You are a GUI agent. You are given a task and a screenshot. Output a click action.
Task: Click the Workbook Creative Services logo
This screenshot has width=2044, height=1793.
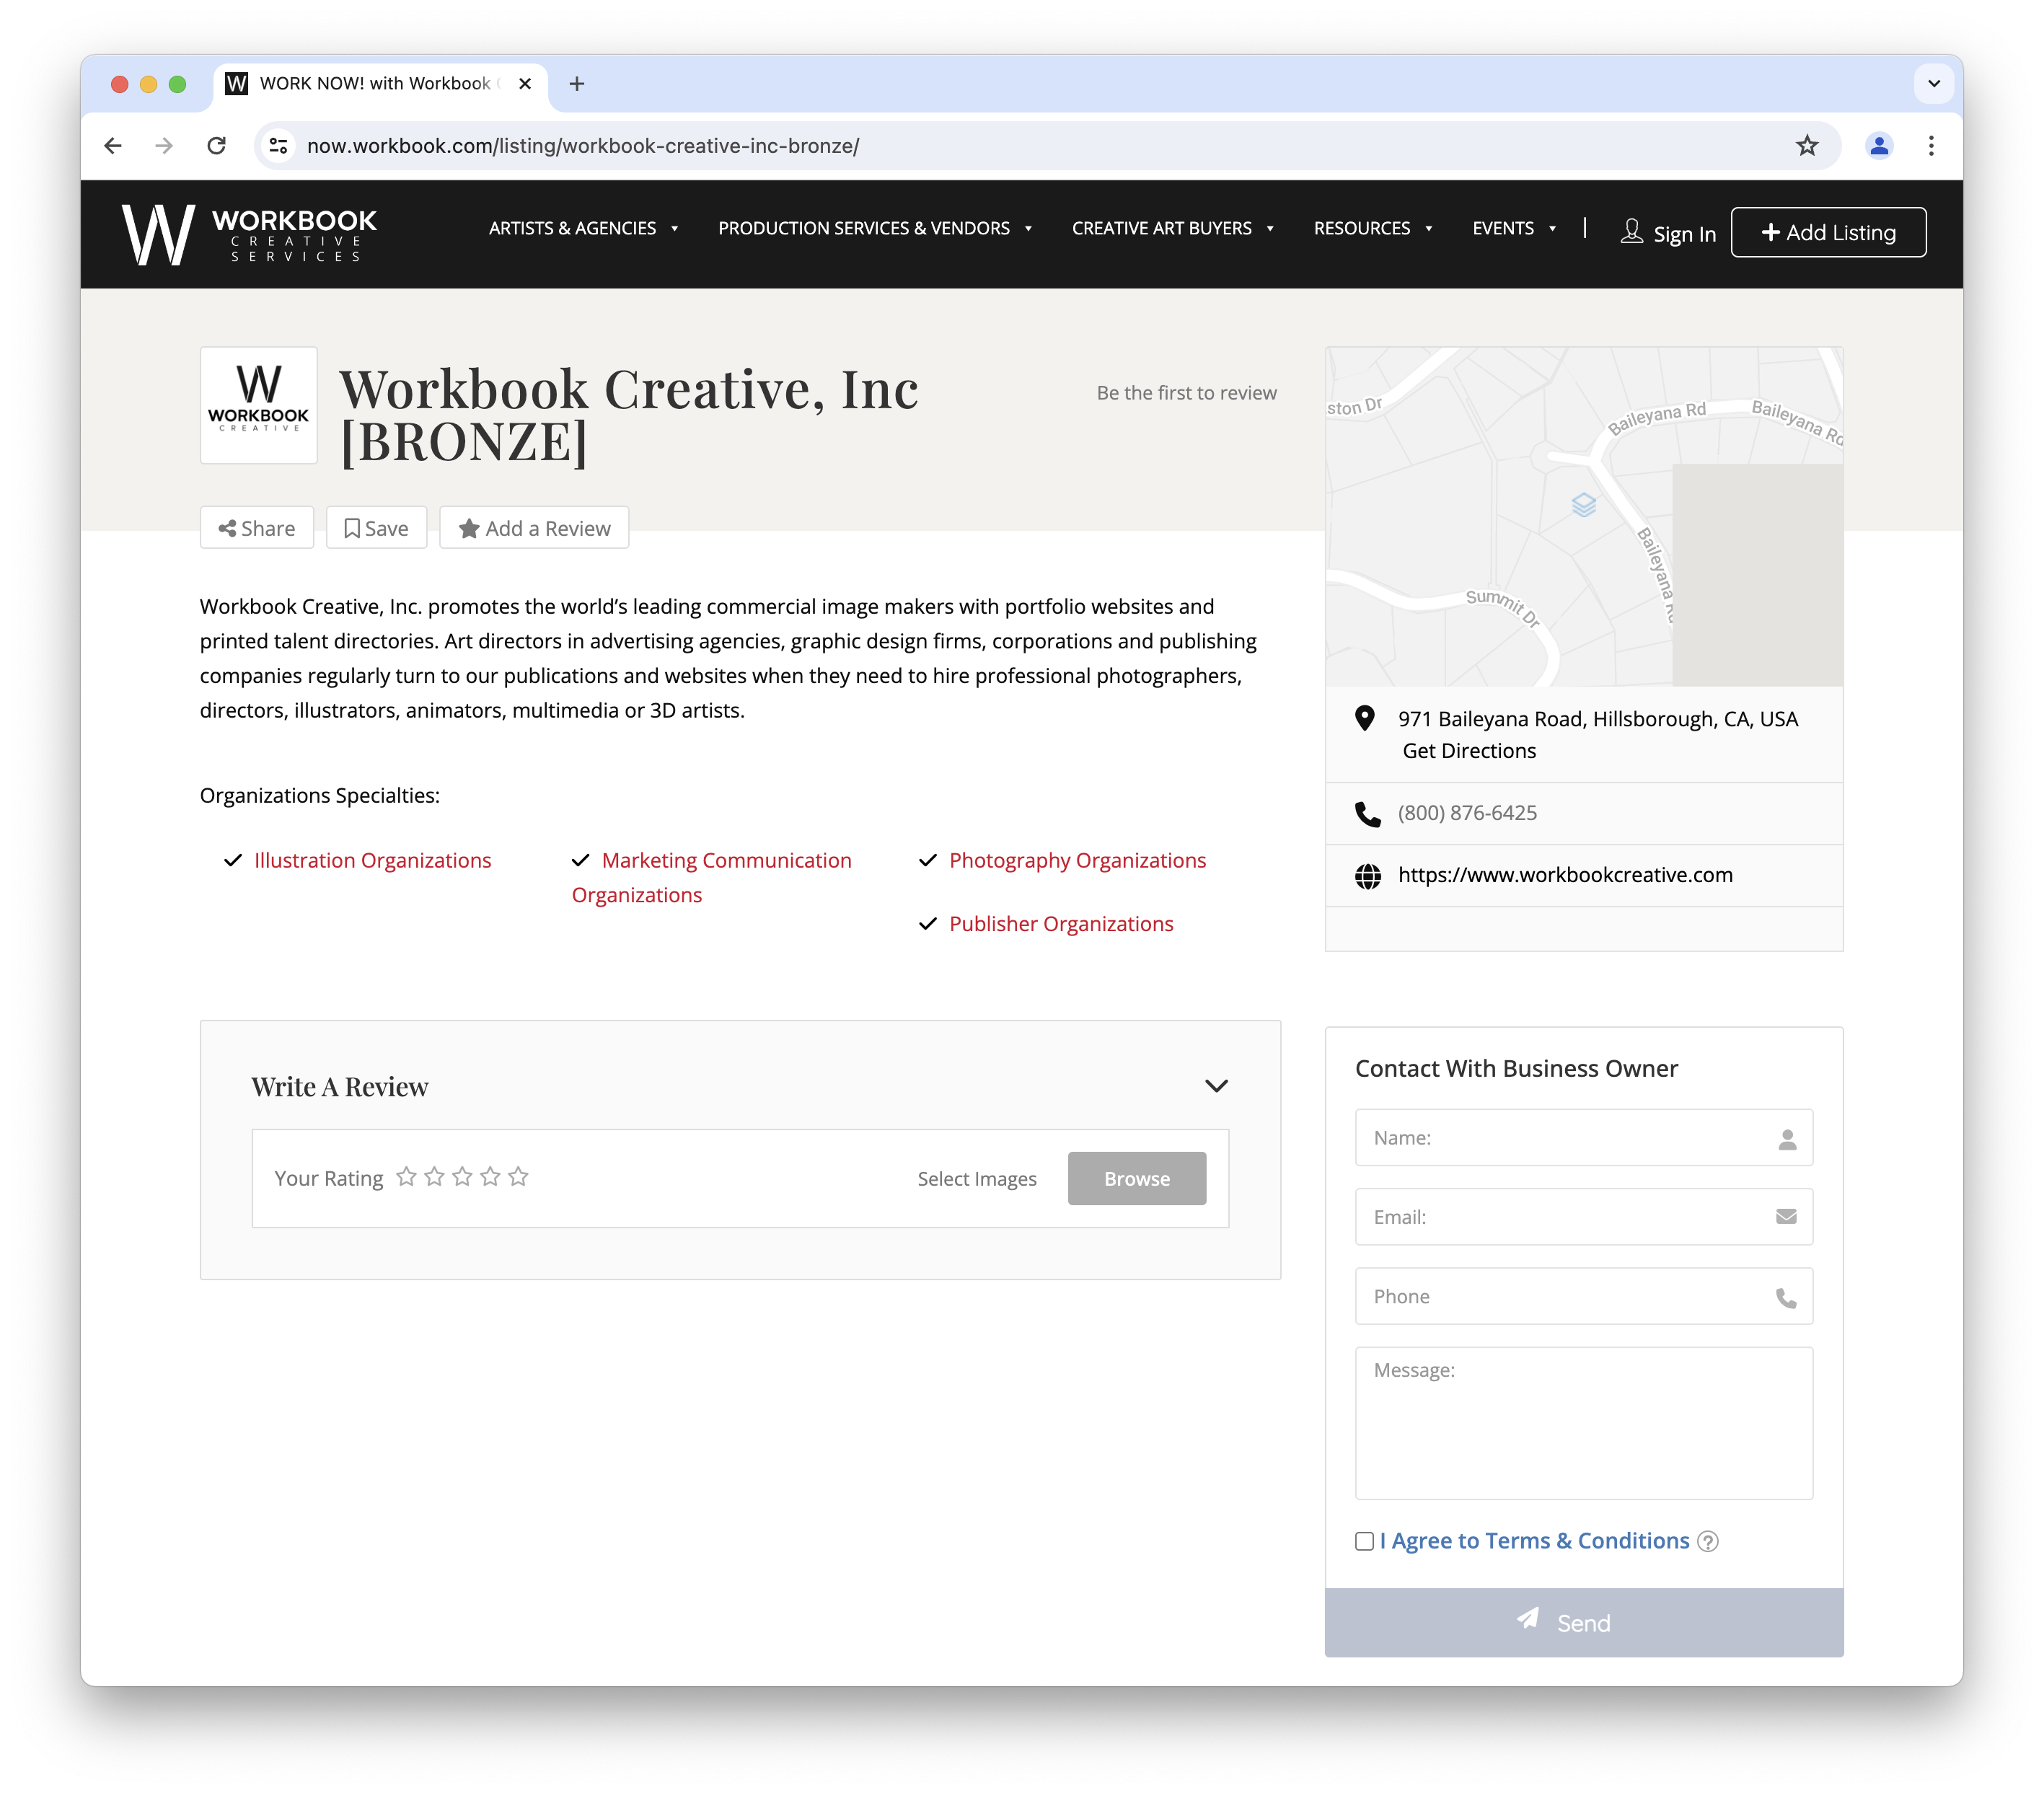pos(249,234)
